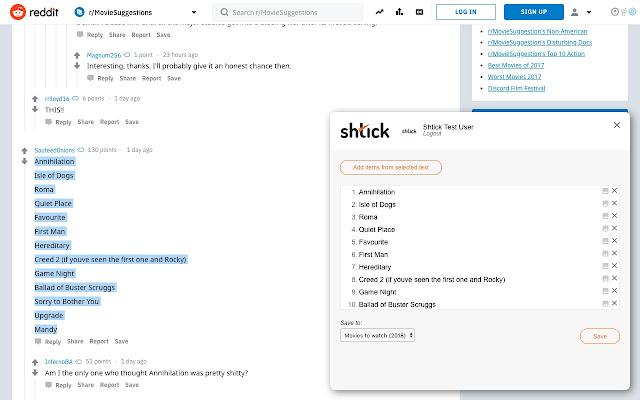Open the OC original content icon

click(419, 12)
